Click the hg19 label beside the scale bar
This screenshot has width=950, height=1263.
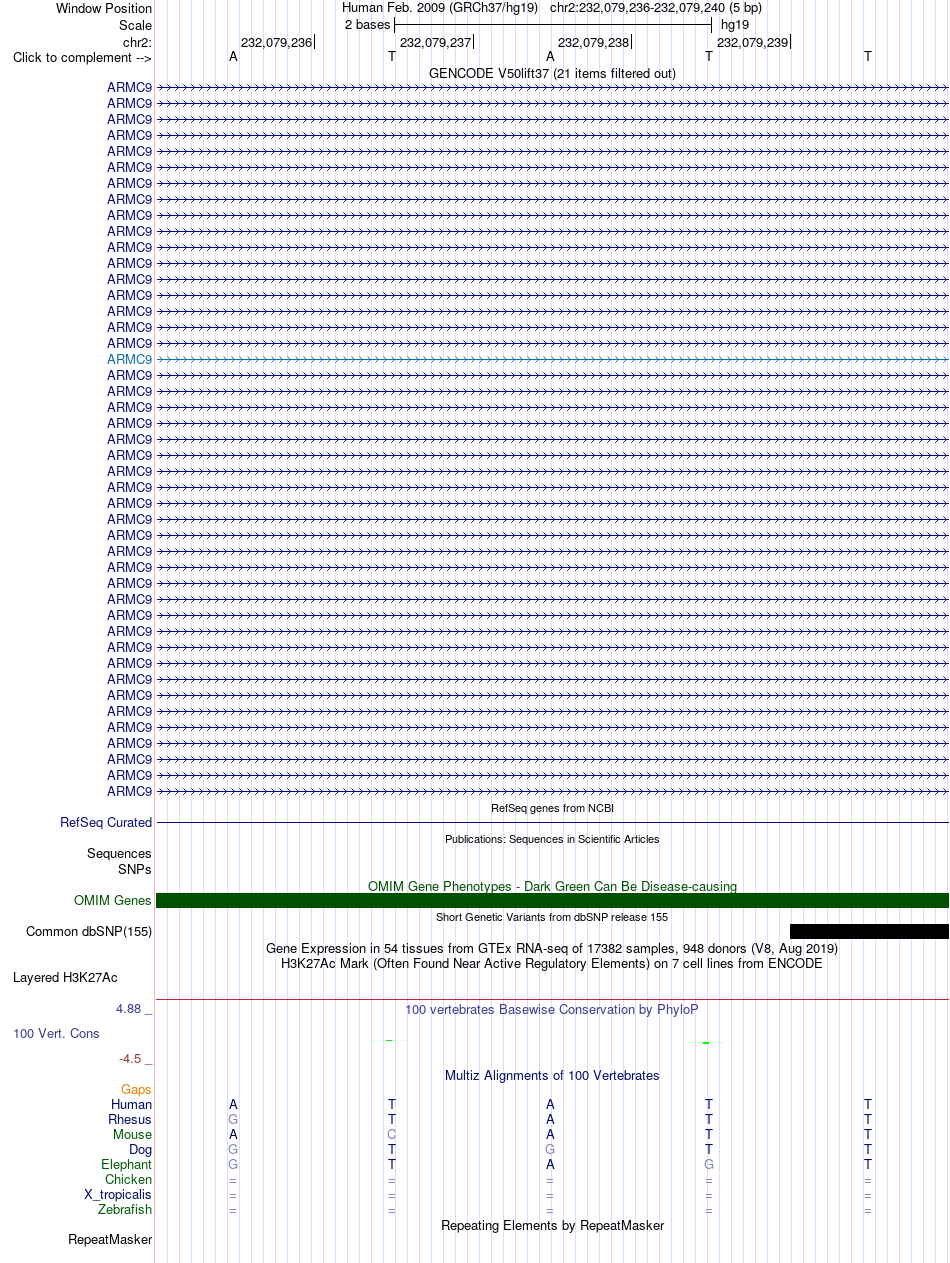[x=735, y=25]
